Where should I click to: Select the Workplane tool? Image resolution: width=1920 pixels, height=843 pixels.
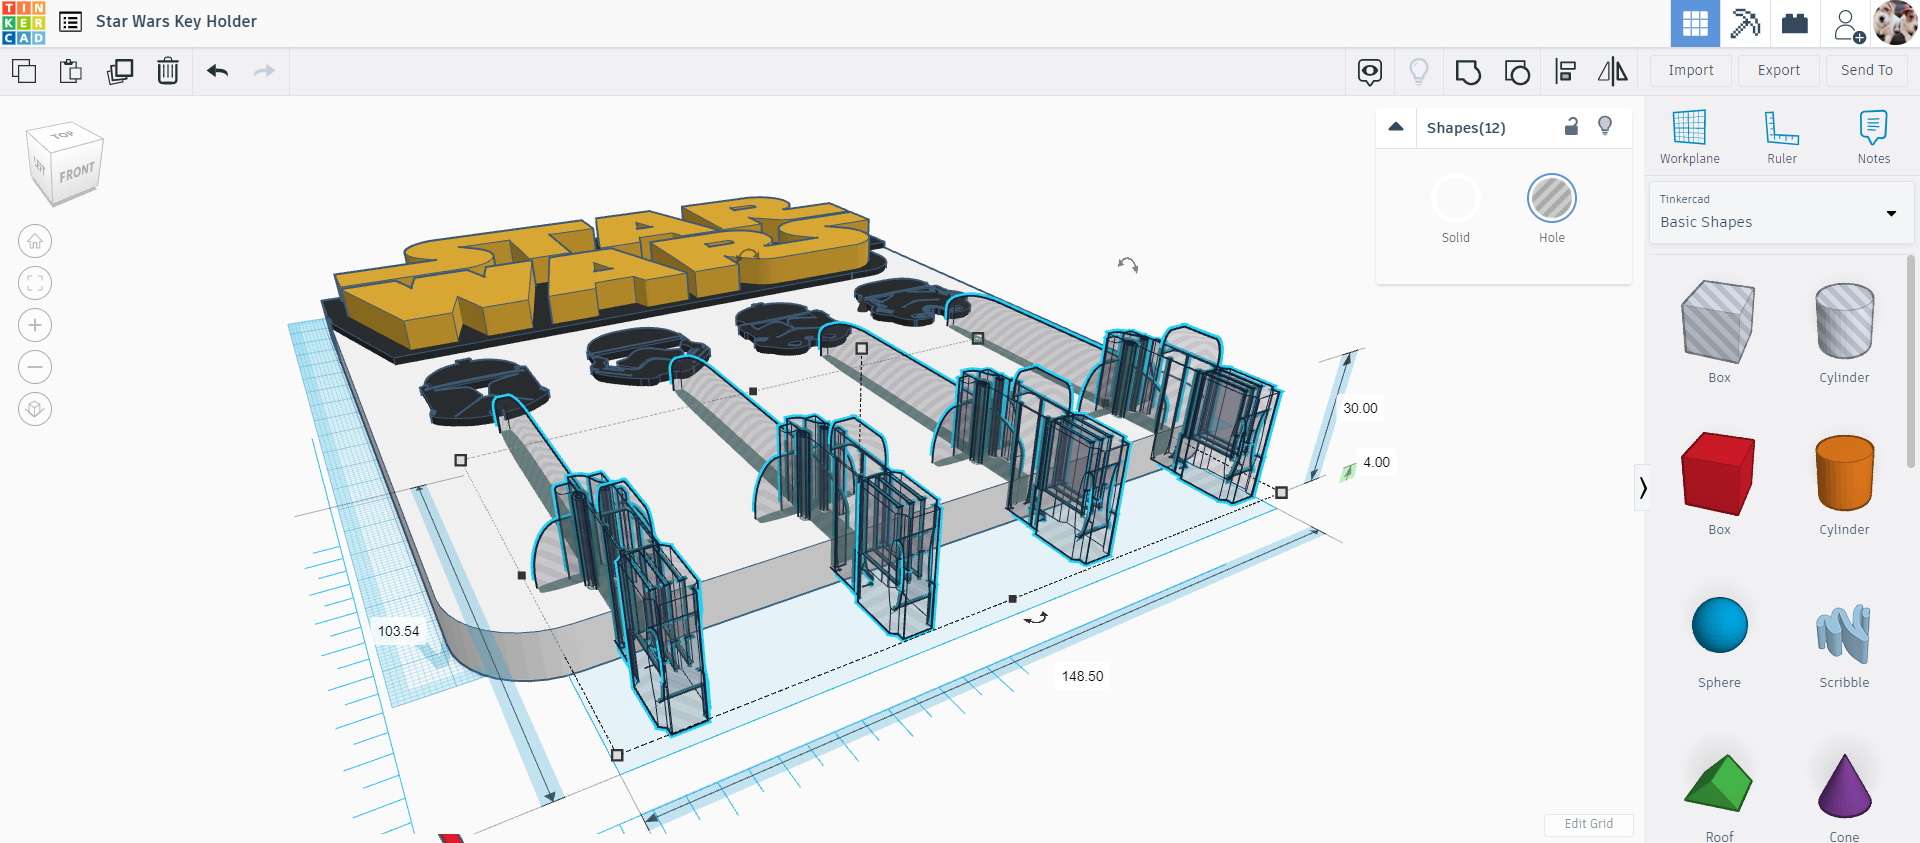[1690, 137]
